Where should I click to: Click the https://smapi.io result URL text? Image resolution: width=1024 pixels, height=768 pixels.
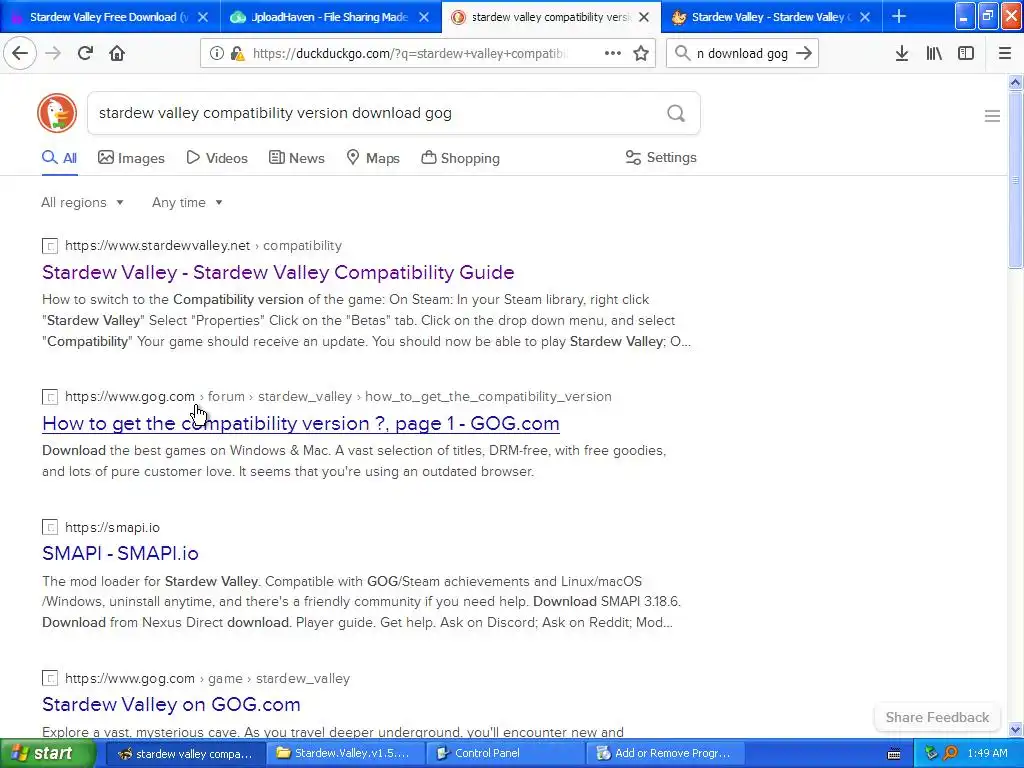pos(112,528)
